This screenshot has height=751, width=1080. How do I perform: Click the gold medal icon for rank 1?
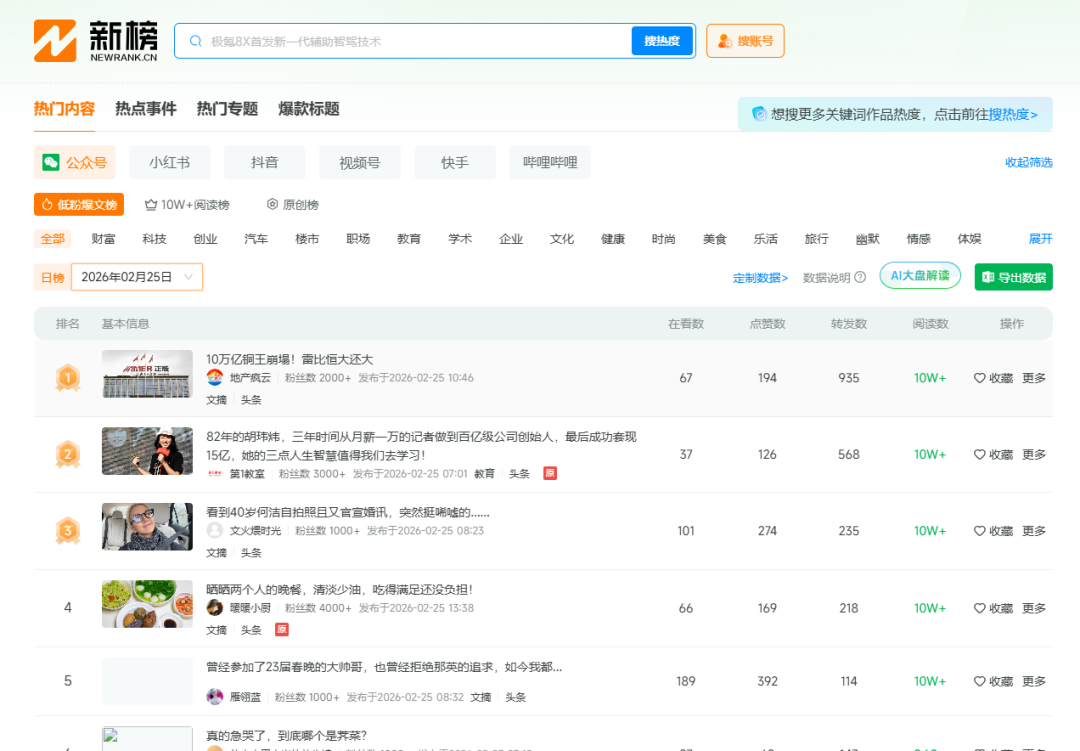pos(67,378)
